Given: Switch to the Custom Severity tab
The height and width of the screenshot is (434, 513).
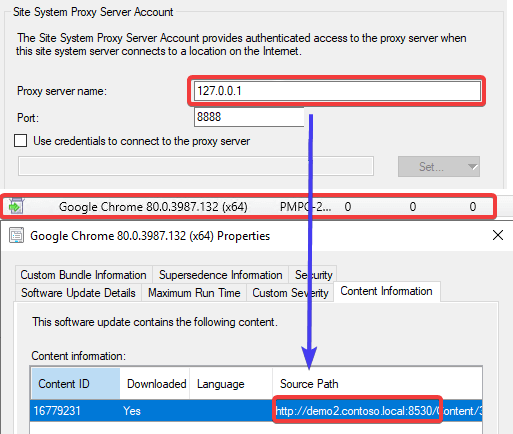Looking at the screenshot, I should pos(290,293).
